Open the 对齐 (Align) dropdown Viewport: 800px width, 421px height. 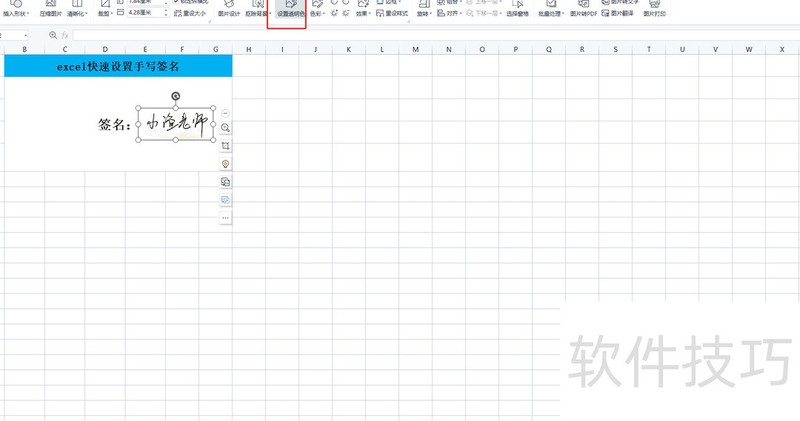point(449,13)
